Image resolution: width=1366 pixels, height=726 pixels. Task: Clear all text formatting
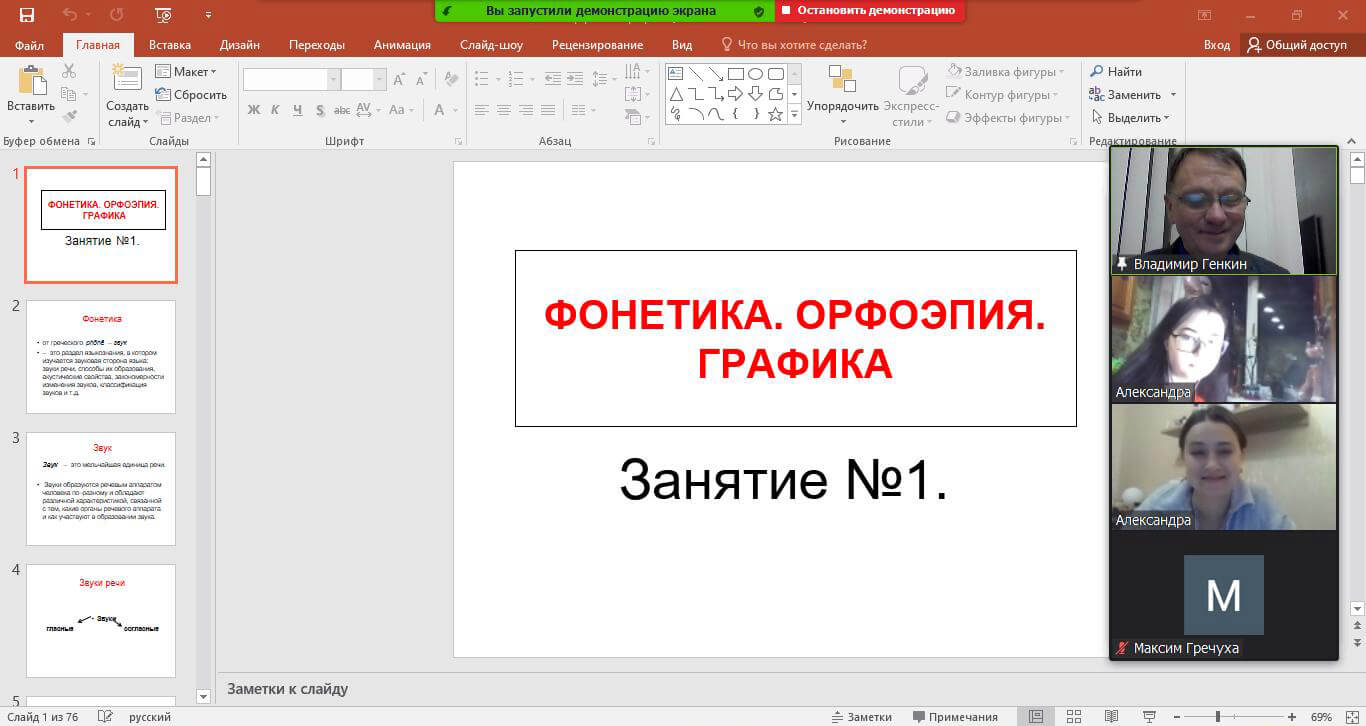coord(451,79)
